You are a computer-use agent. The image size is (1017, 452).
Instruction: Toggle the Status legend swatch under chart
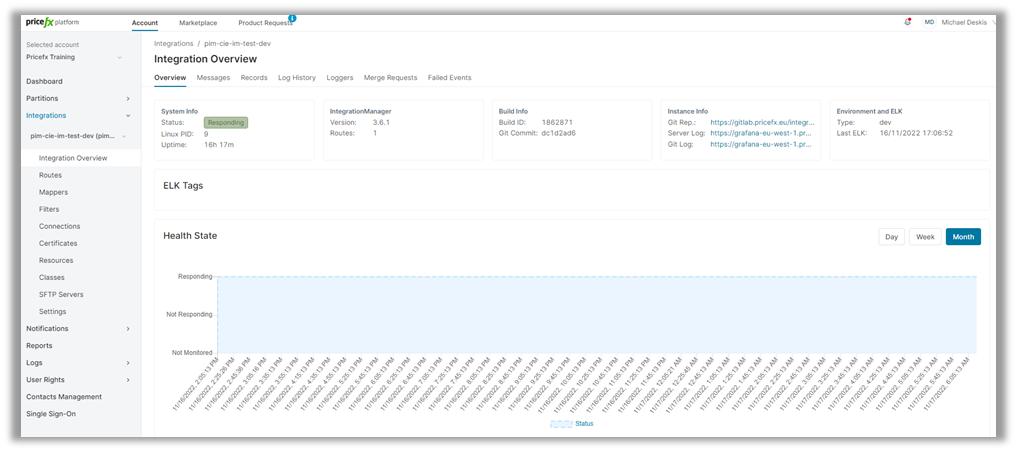561,424
